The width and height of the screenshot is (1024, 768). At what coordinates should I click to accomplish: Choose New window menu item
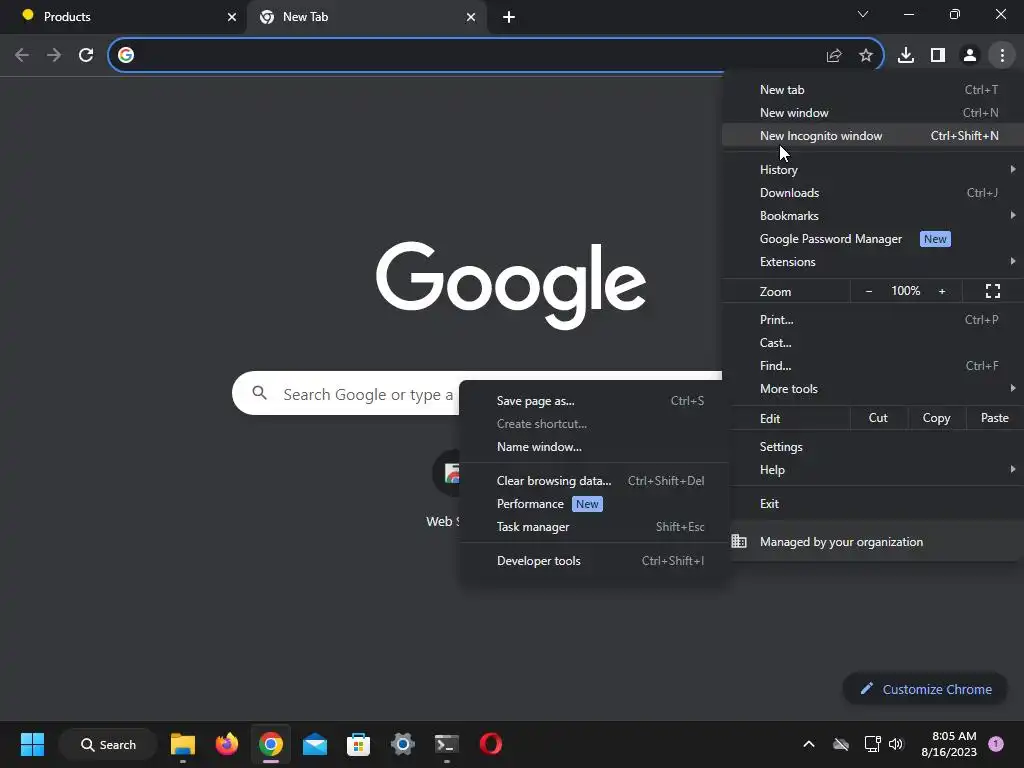tap(872, 112)
